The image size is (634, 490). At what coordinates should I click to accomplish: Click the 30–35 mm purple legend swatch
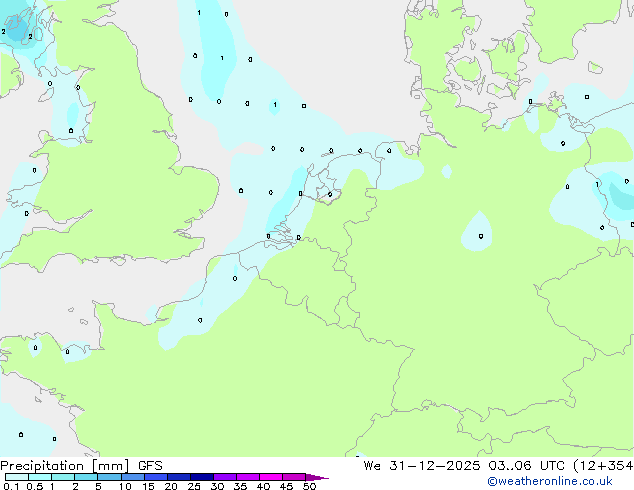[x=225, y=477]
